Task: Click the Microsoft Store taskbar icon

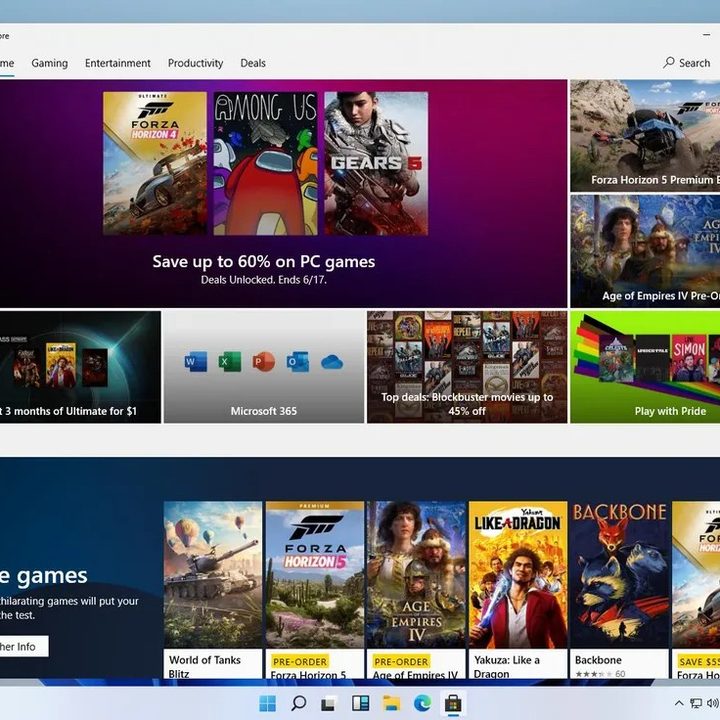Action: [x=453, y=703]
